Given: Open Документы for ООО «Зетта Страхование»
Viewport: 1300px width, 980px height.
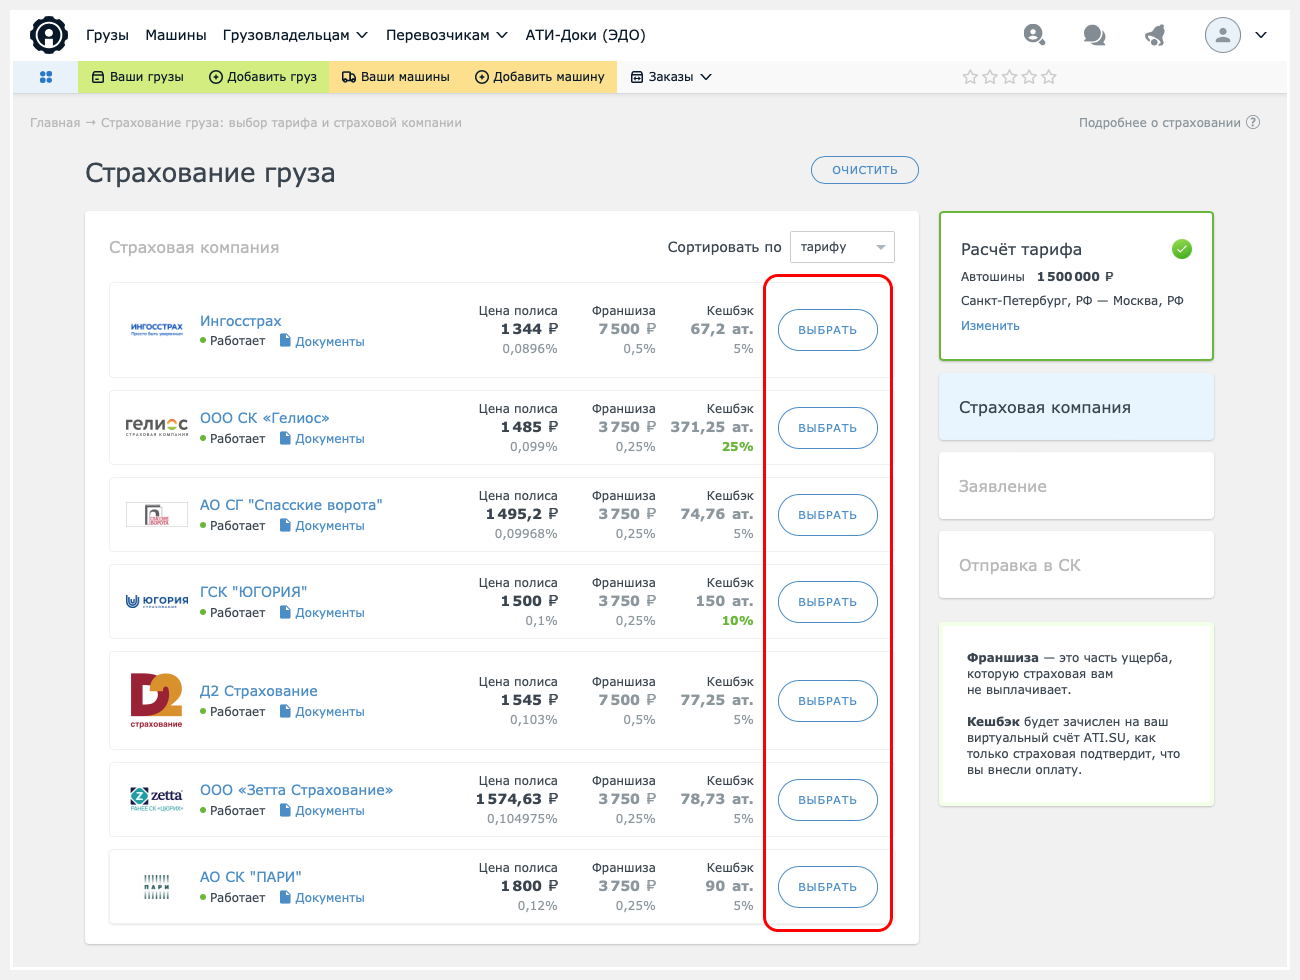Looking at the screenshot, I should [x=321, y=810].
